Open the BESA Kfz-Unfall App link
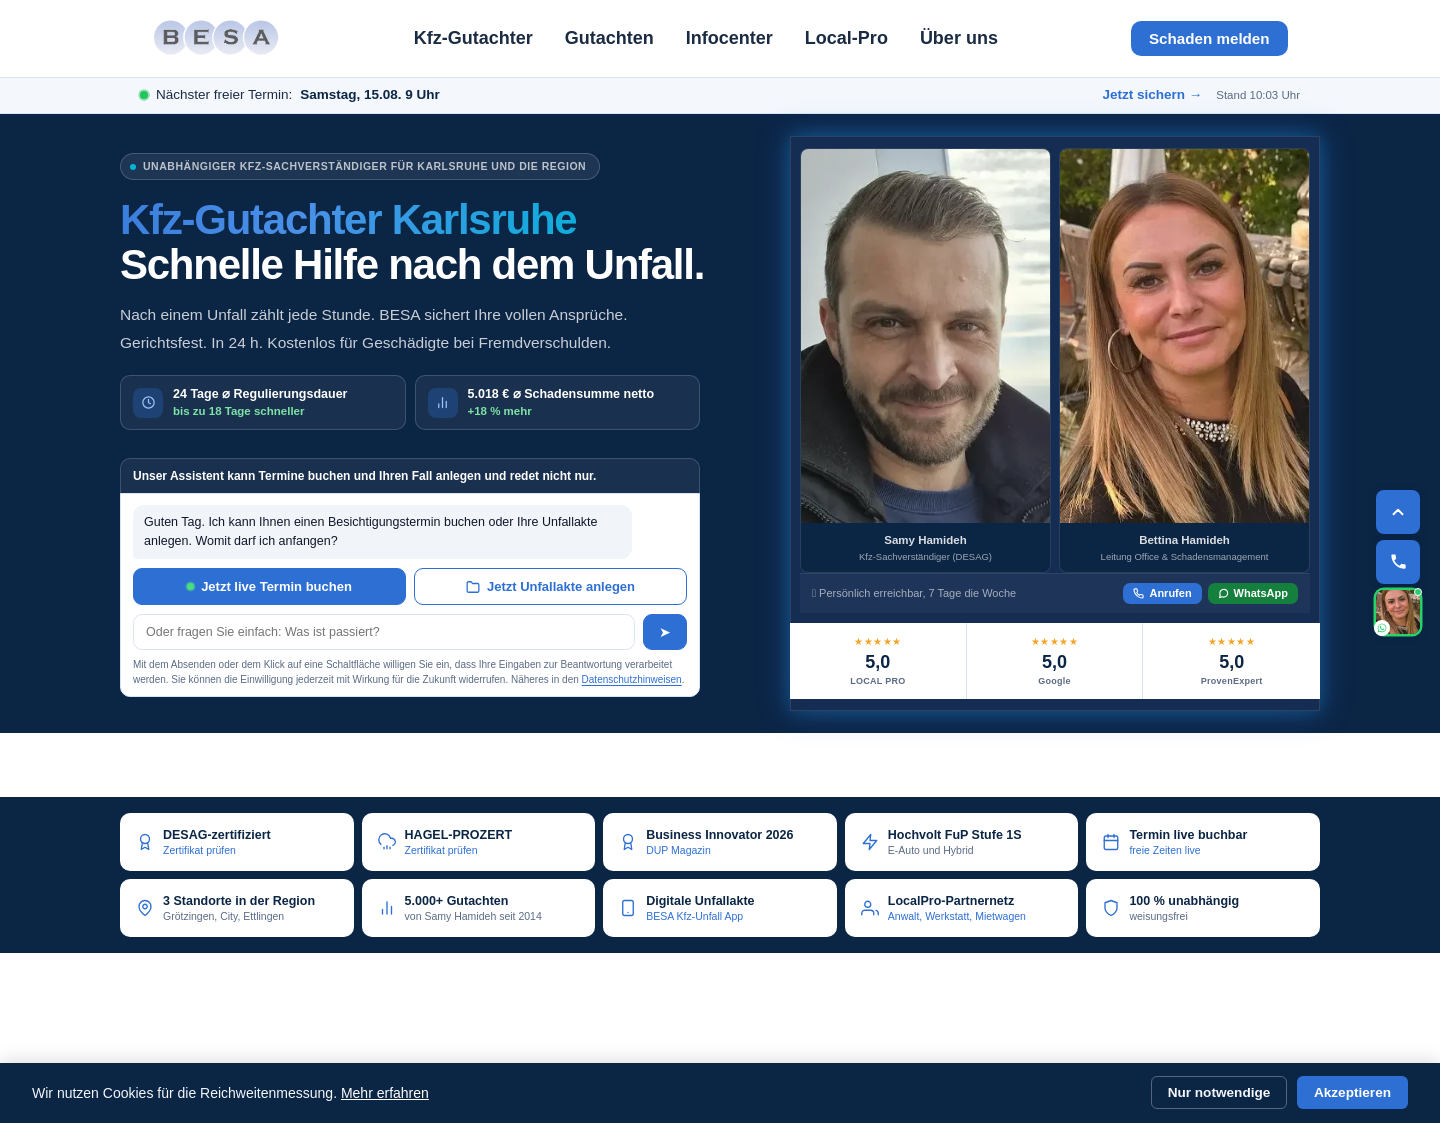The width and height of the screenshot is (1440, 1123). pos(695,916)
